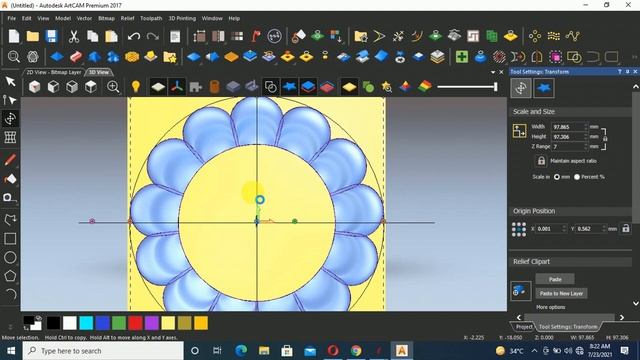Screen dimensions: 640x360
Task: Select the red color swatch
Action: [x=135, y=323]
